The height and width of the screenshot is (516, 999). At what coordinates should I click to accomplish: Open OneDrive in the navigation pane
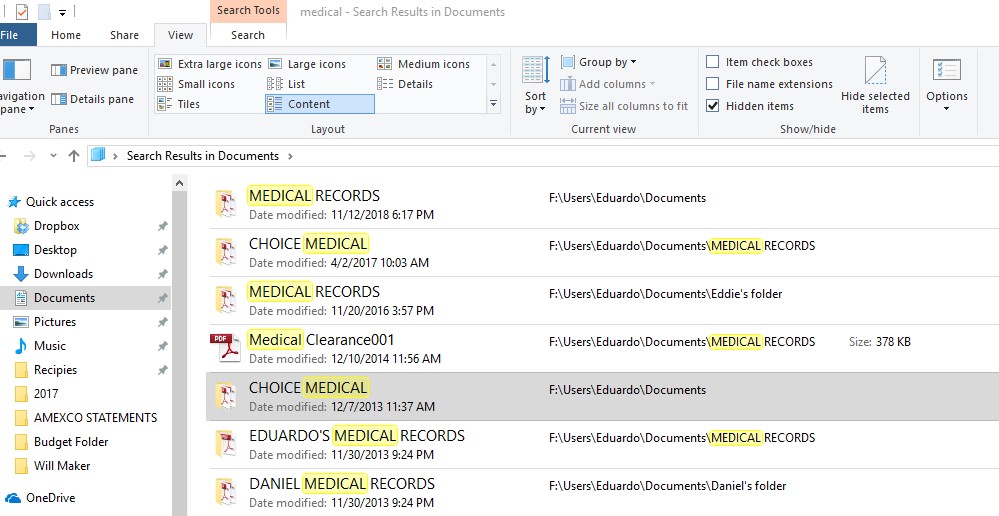50,498
